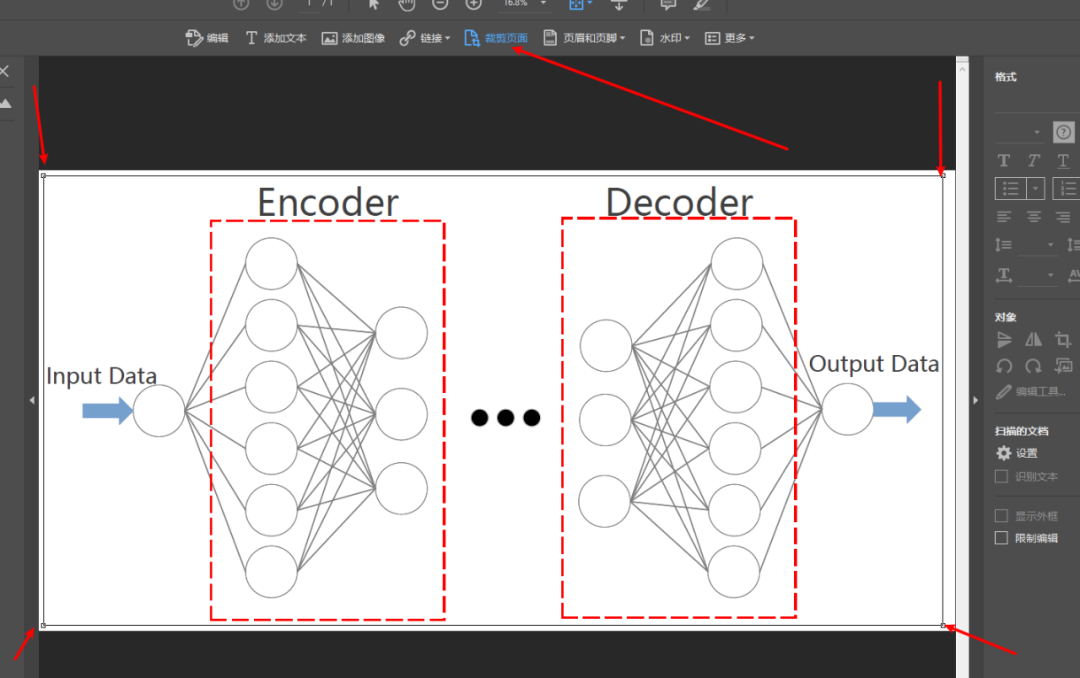
Task: Rotate object clockwise
Action: pos(1033,366)
